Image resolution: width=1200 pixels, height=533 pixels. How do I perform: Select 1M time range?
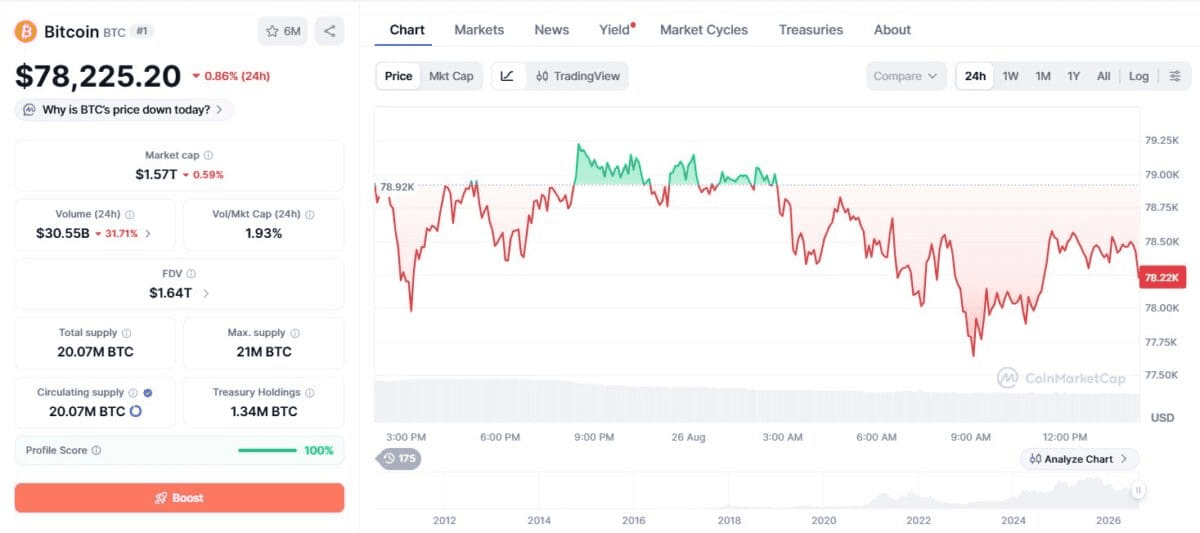[1043, 76]
